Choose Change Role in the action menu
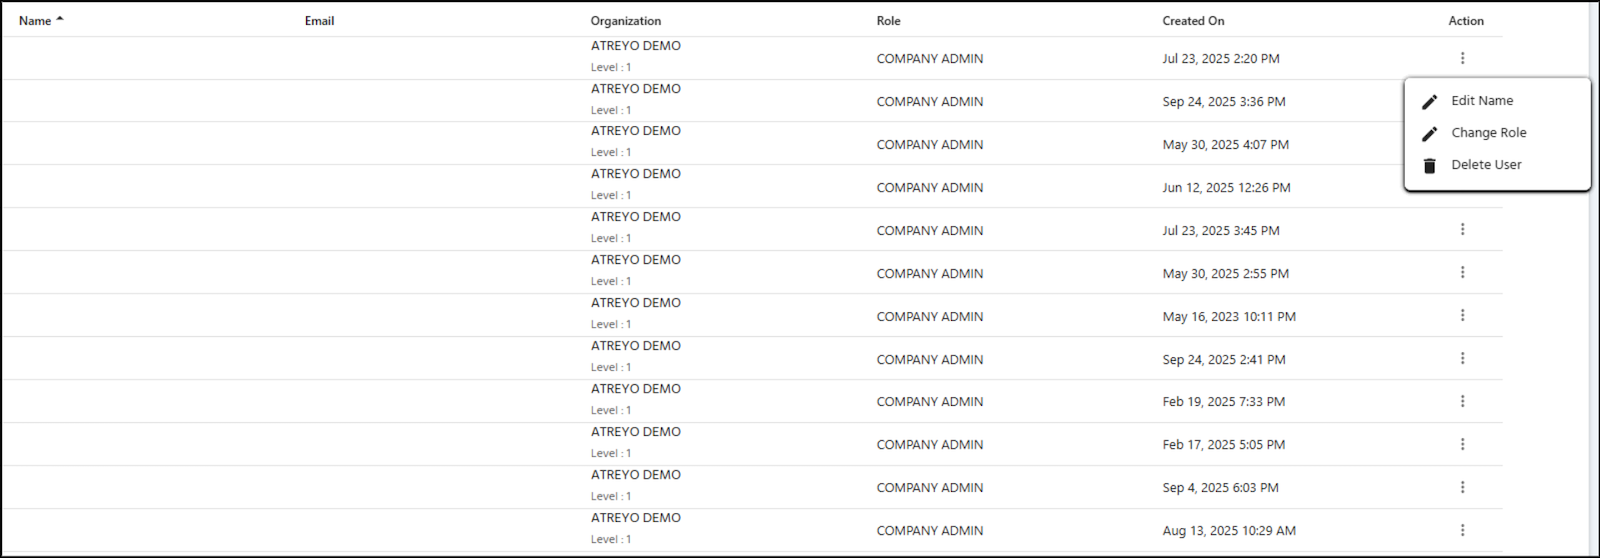The width and height of the screenshot is (1600, 558). (1488, 133)
